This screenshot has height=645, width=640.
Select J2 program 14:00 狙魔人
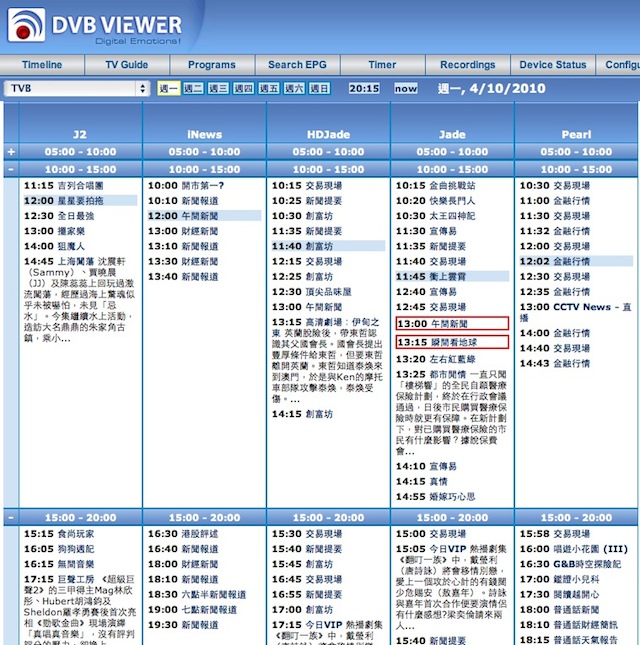54,246
